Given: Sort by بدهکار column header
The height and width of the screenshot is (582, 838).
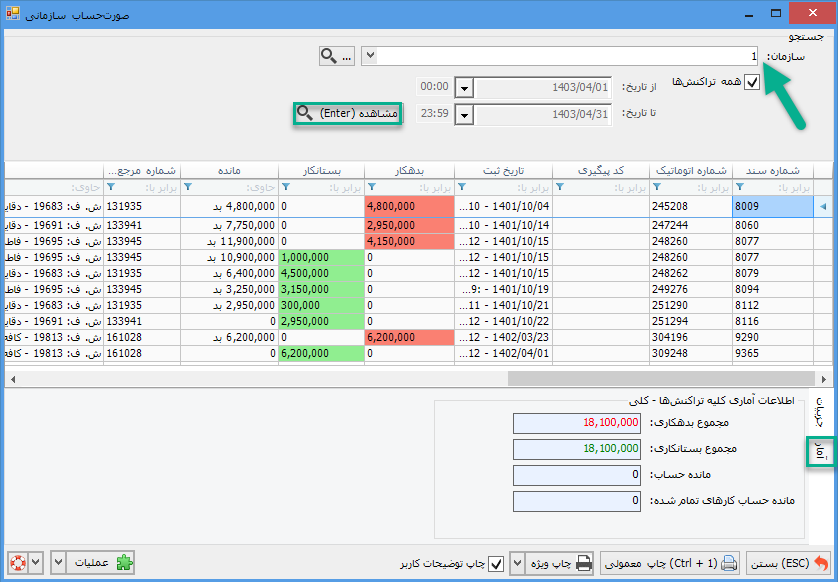Looking at the screenshot, I should point(409,170).
